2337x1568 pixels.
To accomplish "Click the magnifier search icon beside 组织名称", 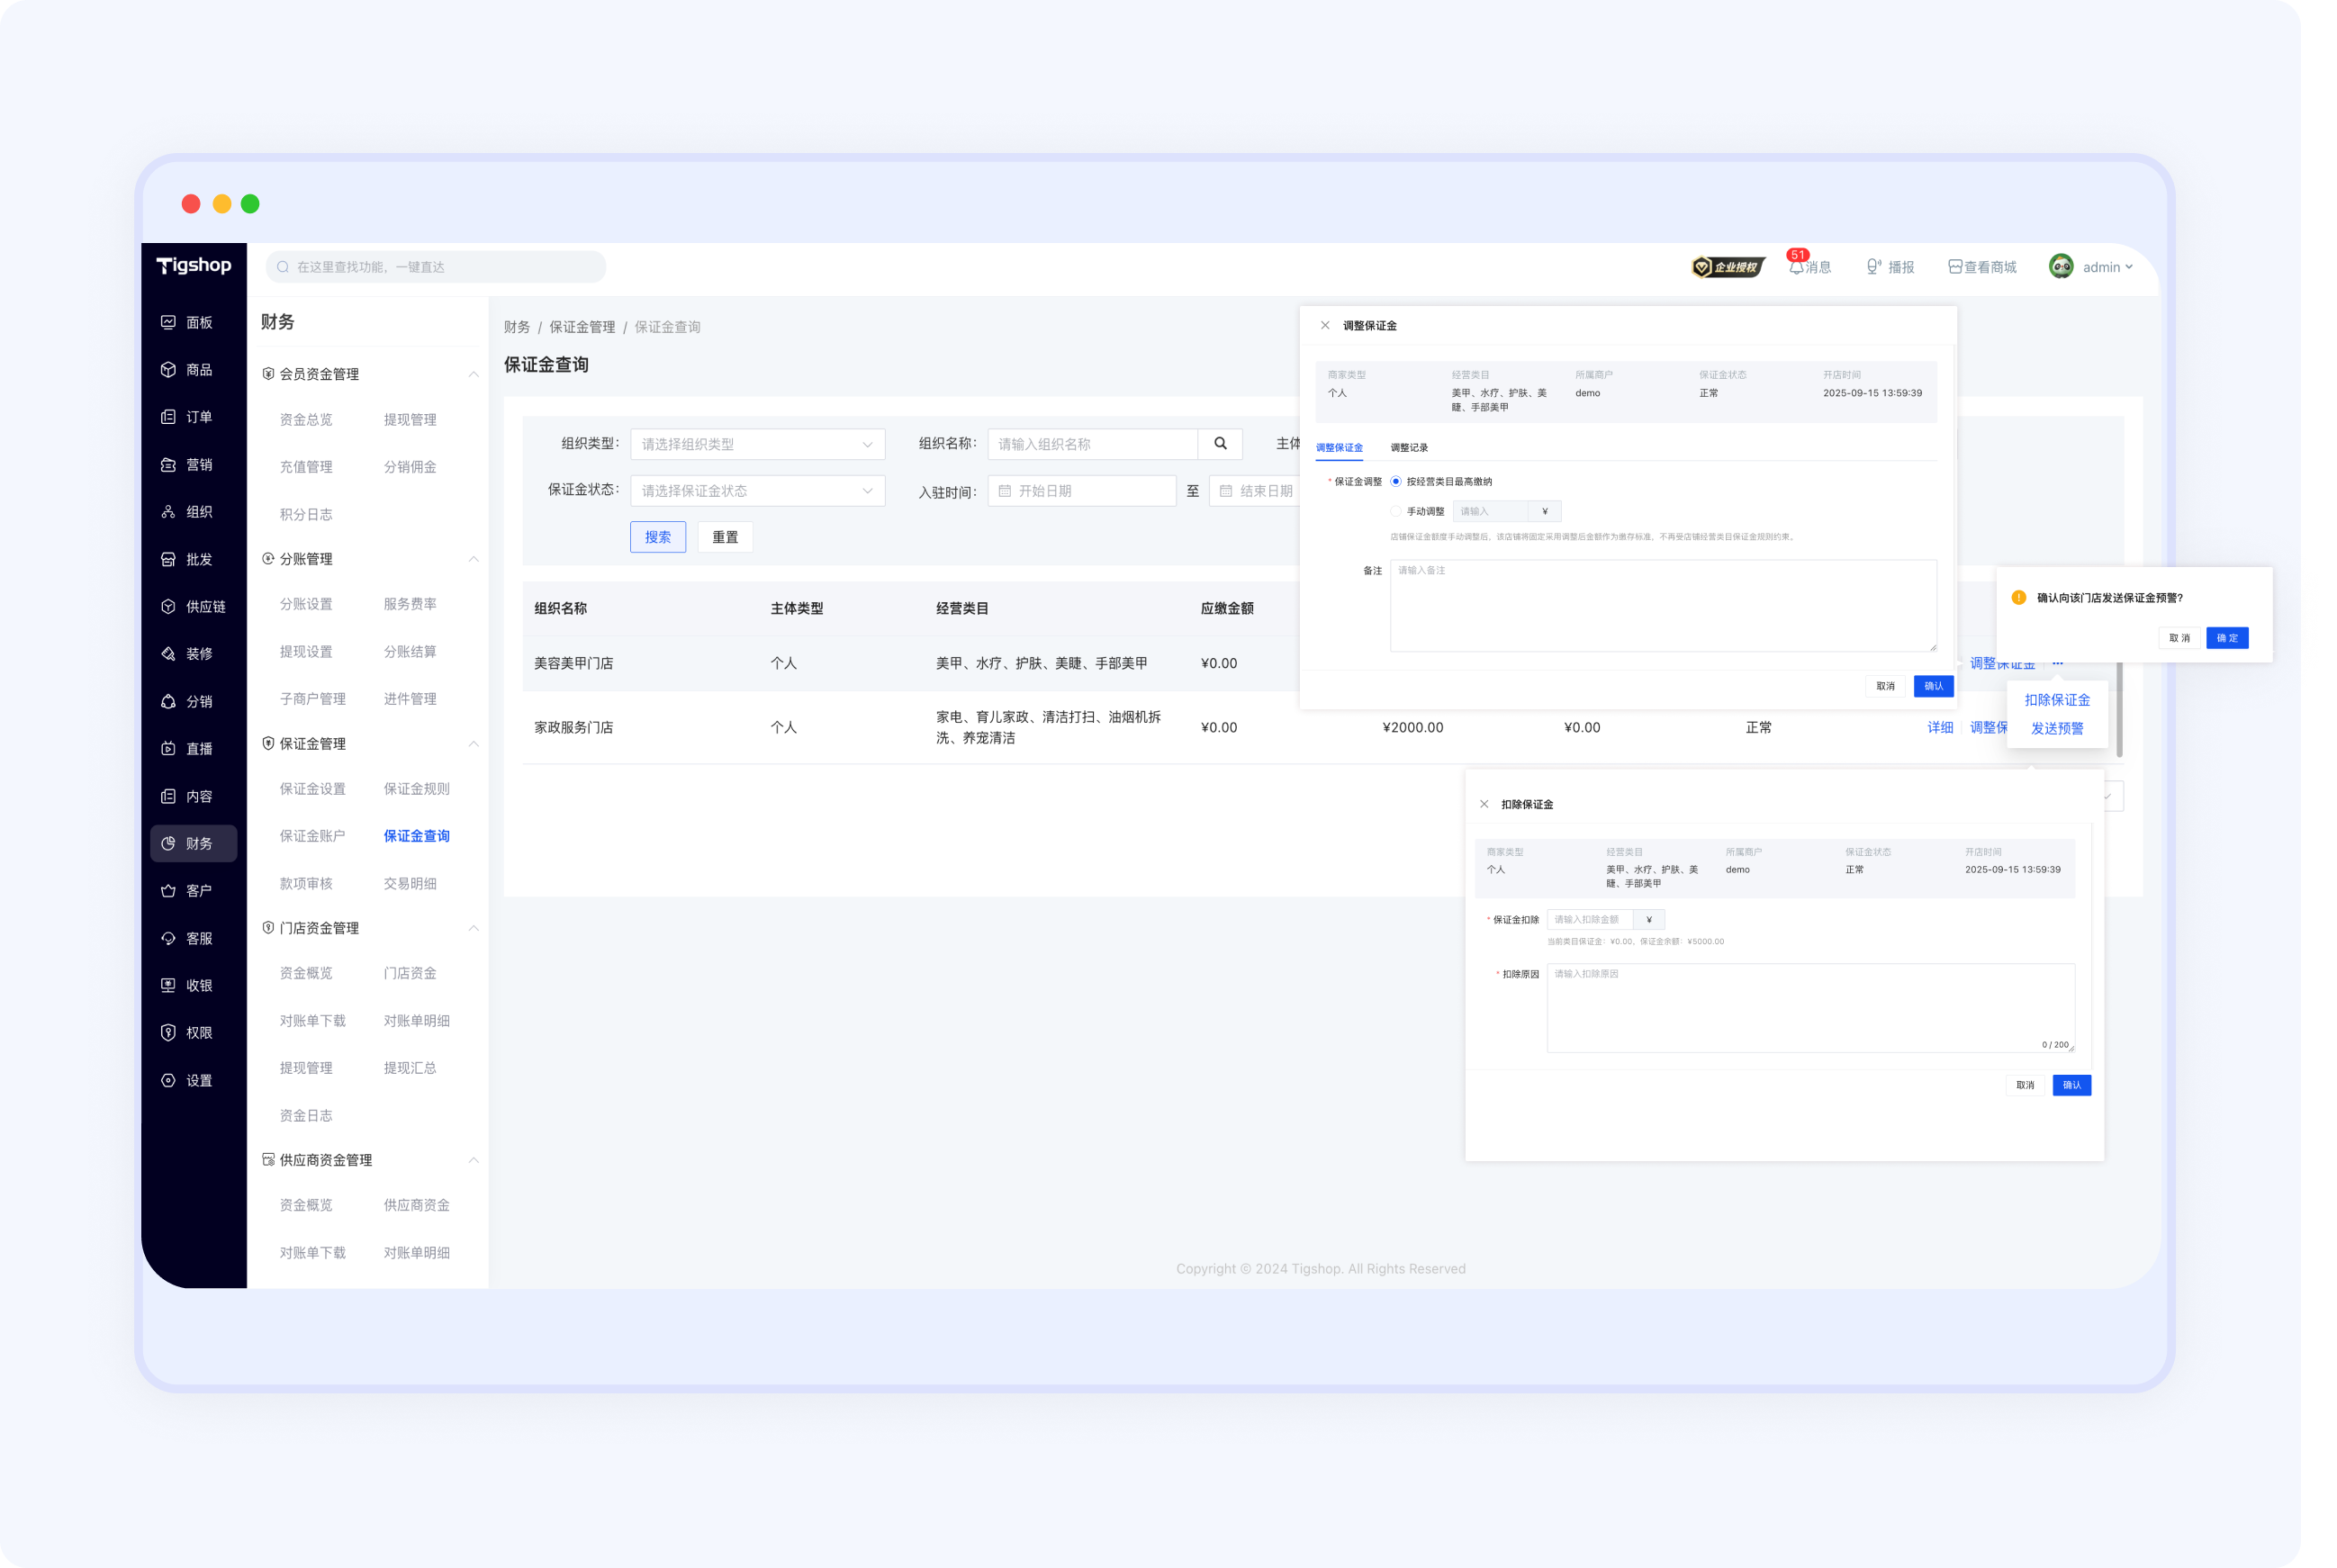I will pos(1220,443).
